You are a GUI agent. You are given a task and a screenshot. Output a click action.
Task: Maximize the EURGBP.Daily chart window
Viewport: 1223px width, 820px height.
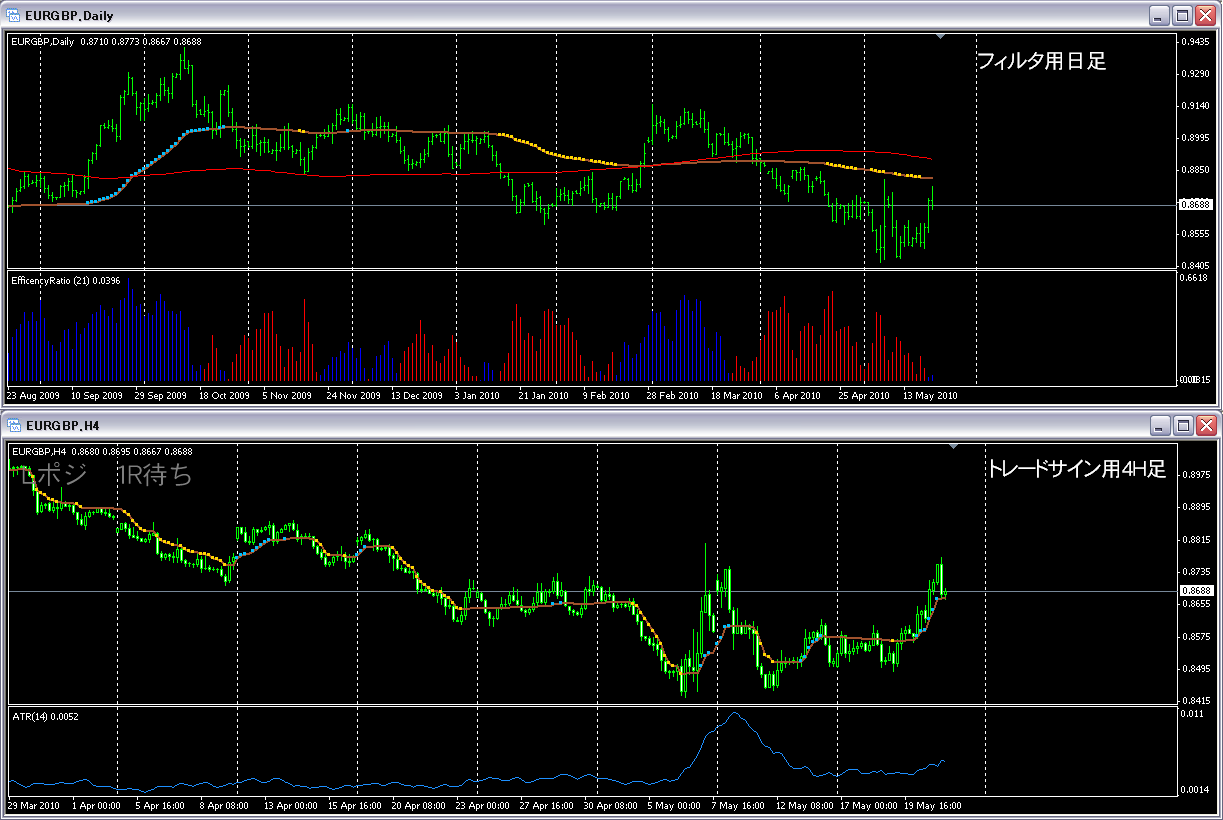(1182, 15)
